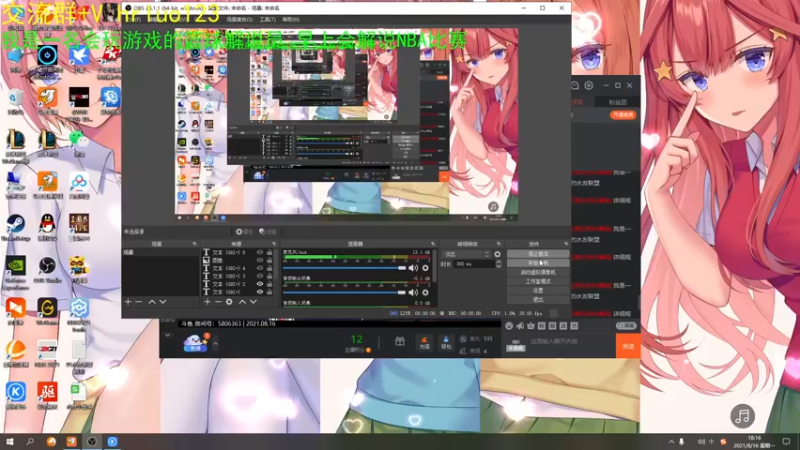Show hidden system tray icons
This screenshot has height=450, width=800.
tap(671, 442)
